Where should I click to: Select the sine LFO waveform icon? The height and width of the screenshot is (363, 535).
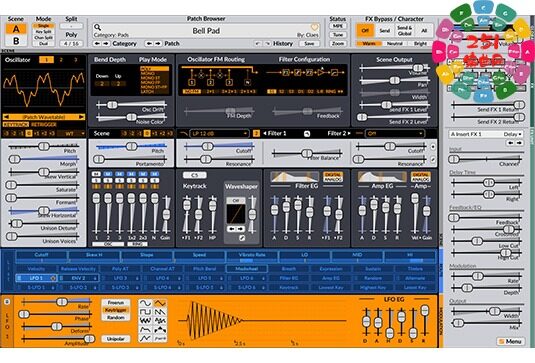point(145,303)
